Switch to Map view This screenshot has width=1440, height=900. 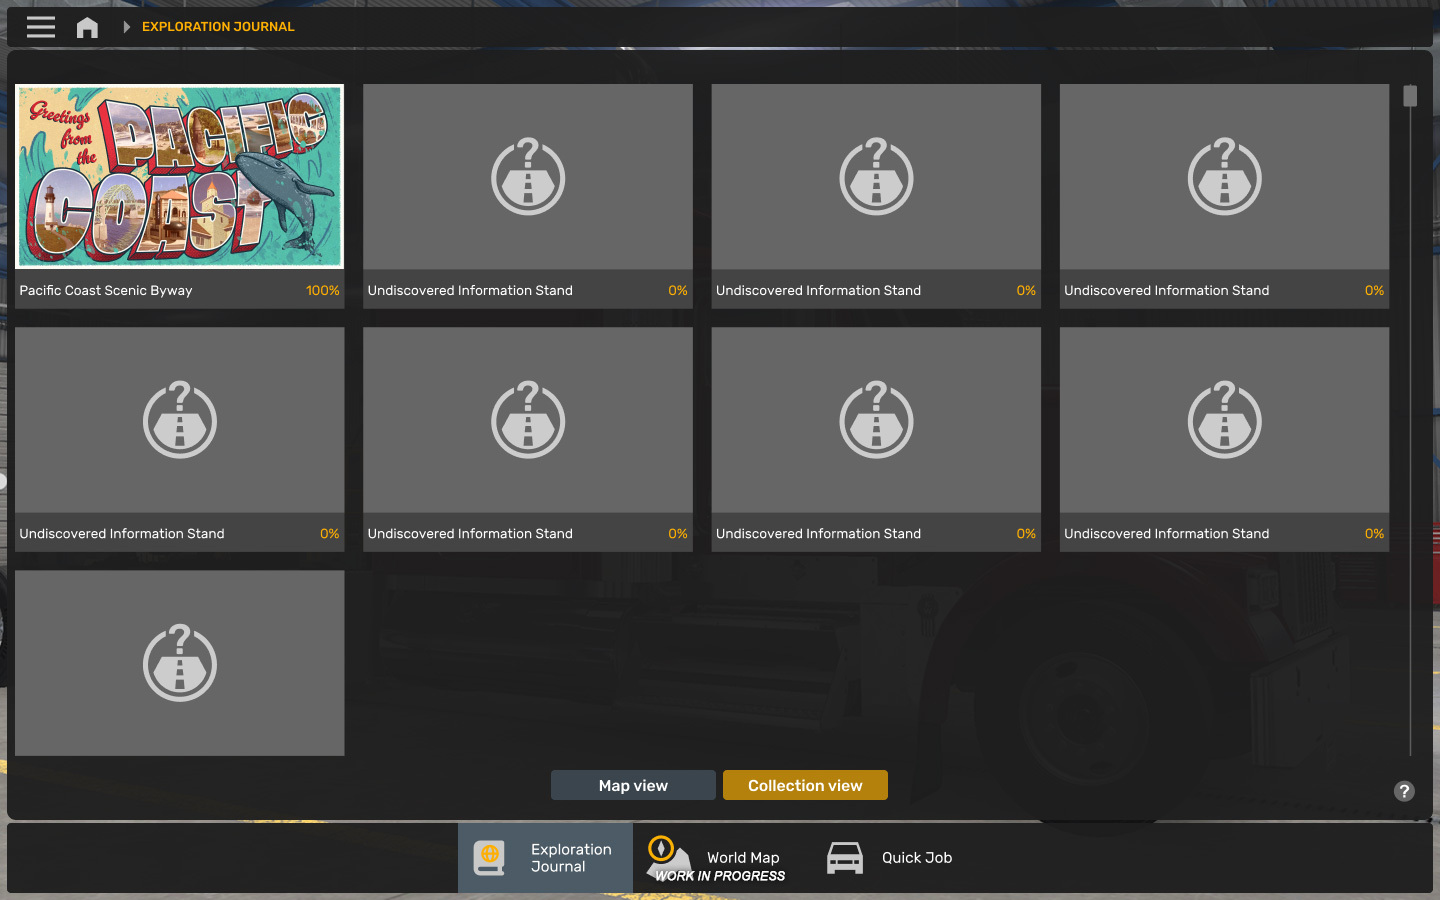[633, 785]
